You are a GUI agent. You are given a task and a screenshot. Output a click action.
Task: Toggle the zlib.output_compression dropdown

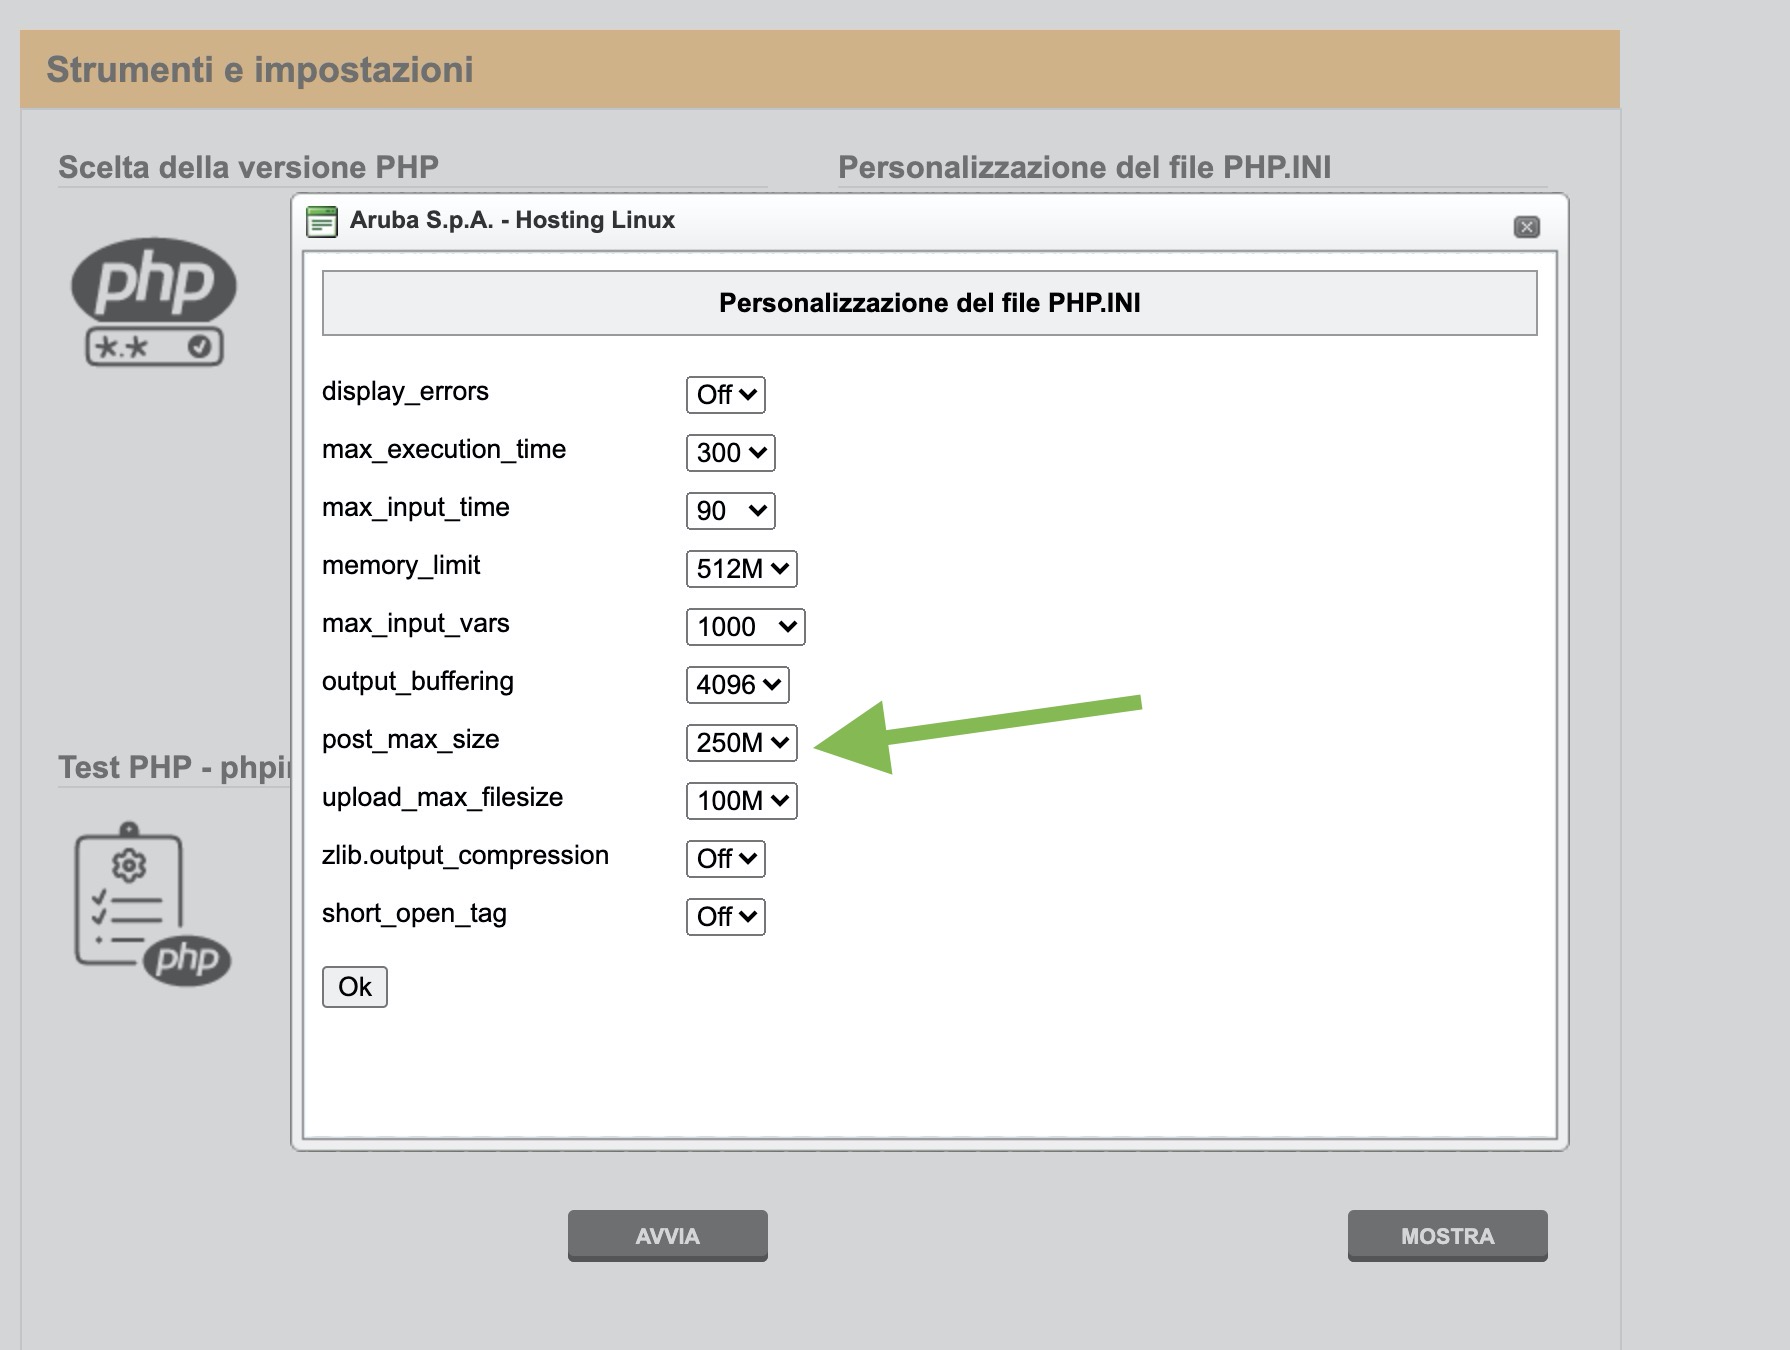coord(725,859)
